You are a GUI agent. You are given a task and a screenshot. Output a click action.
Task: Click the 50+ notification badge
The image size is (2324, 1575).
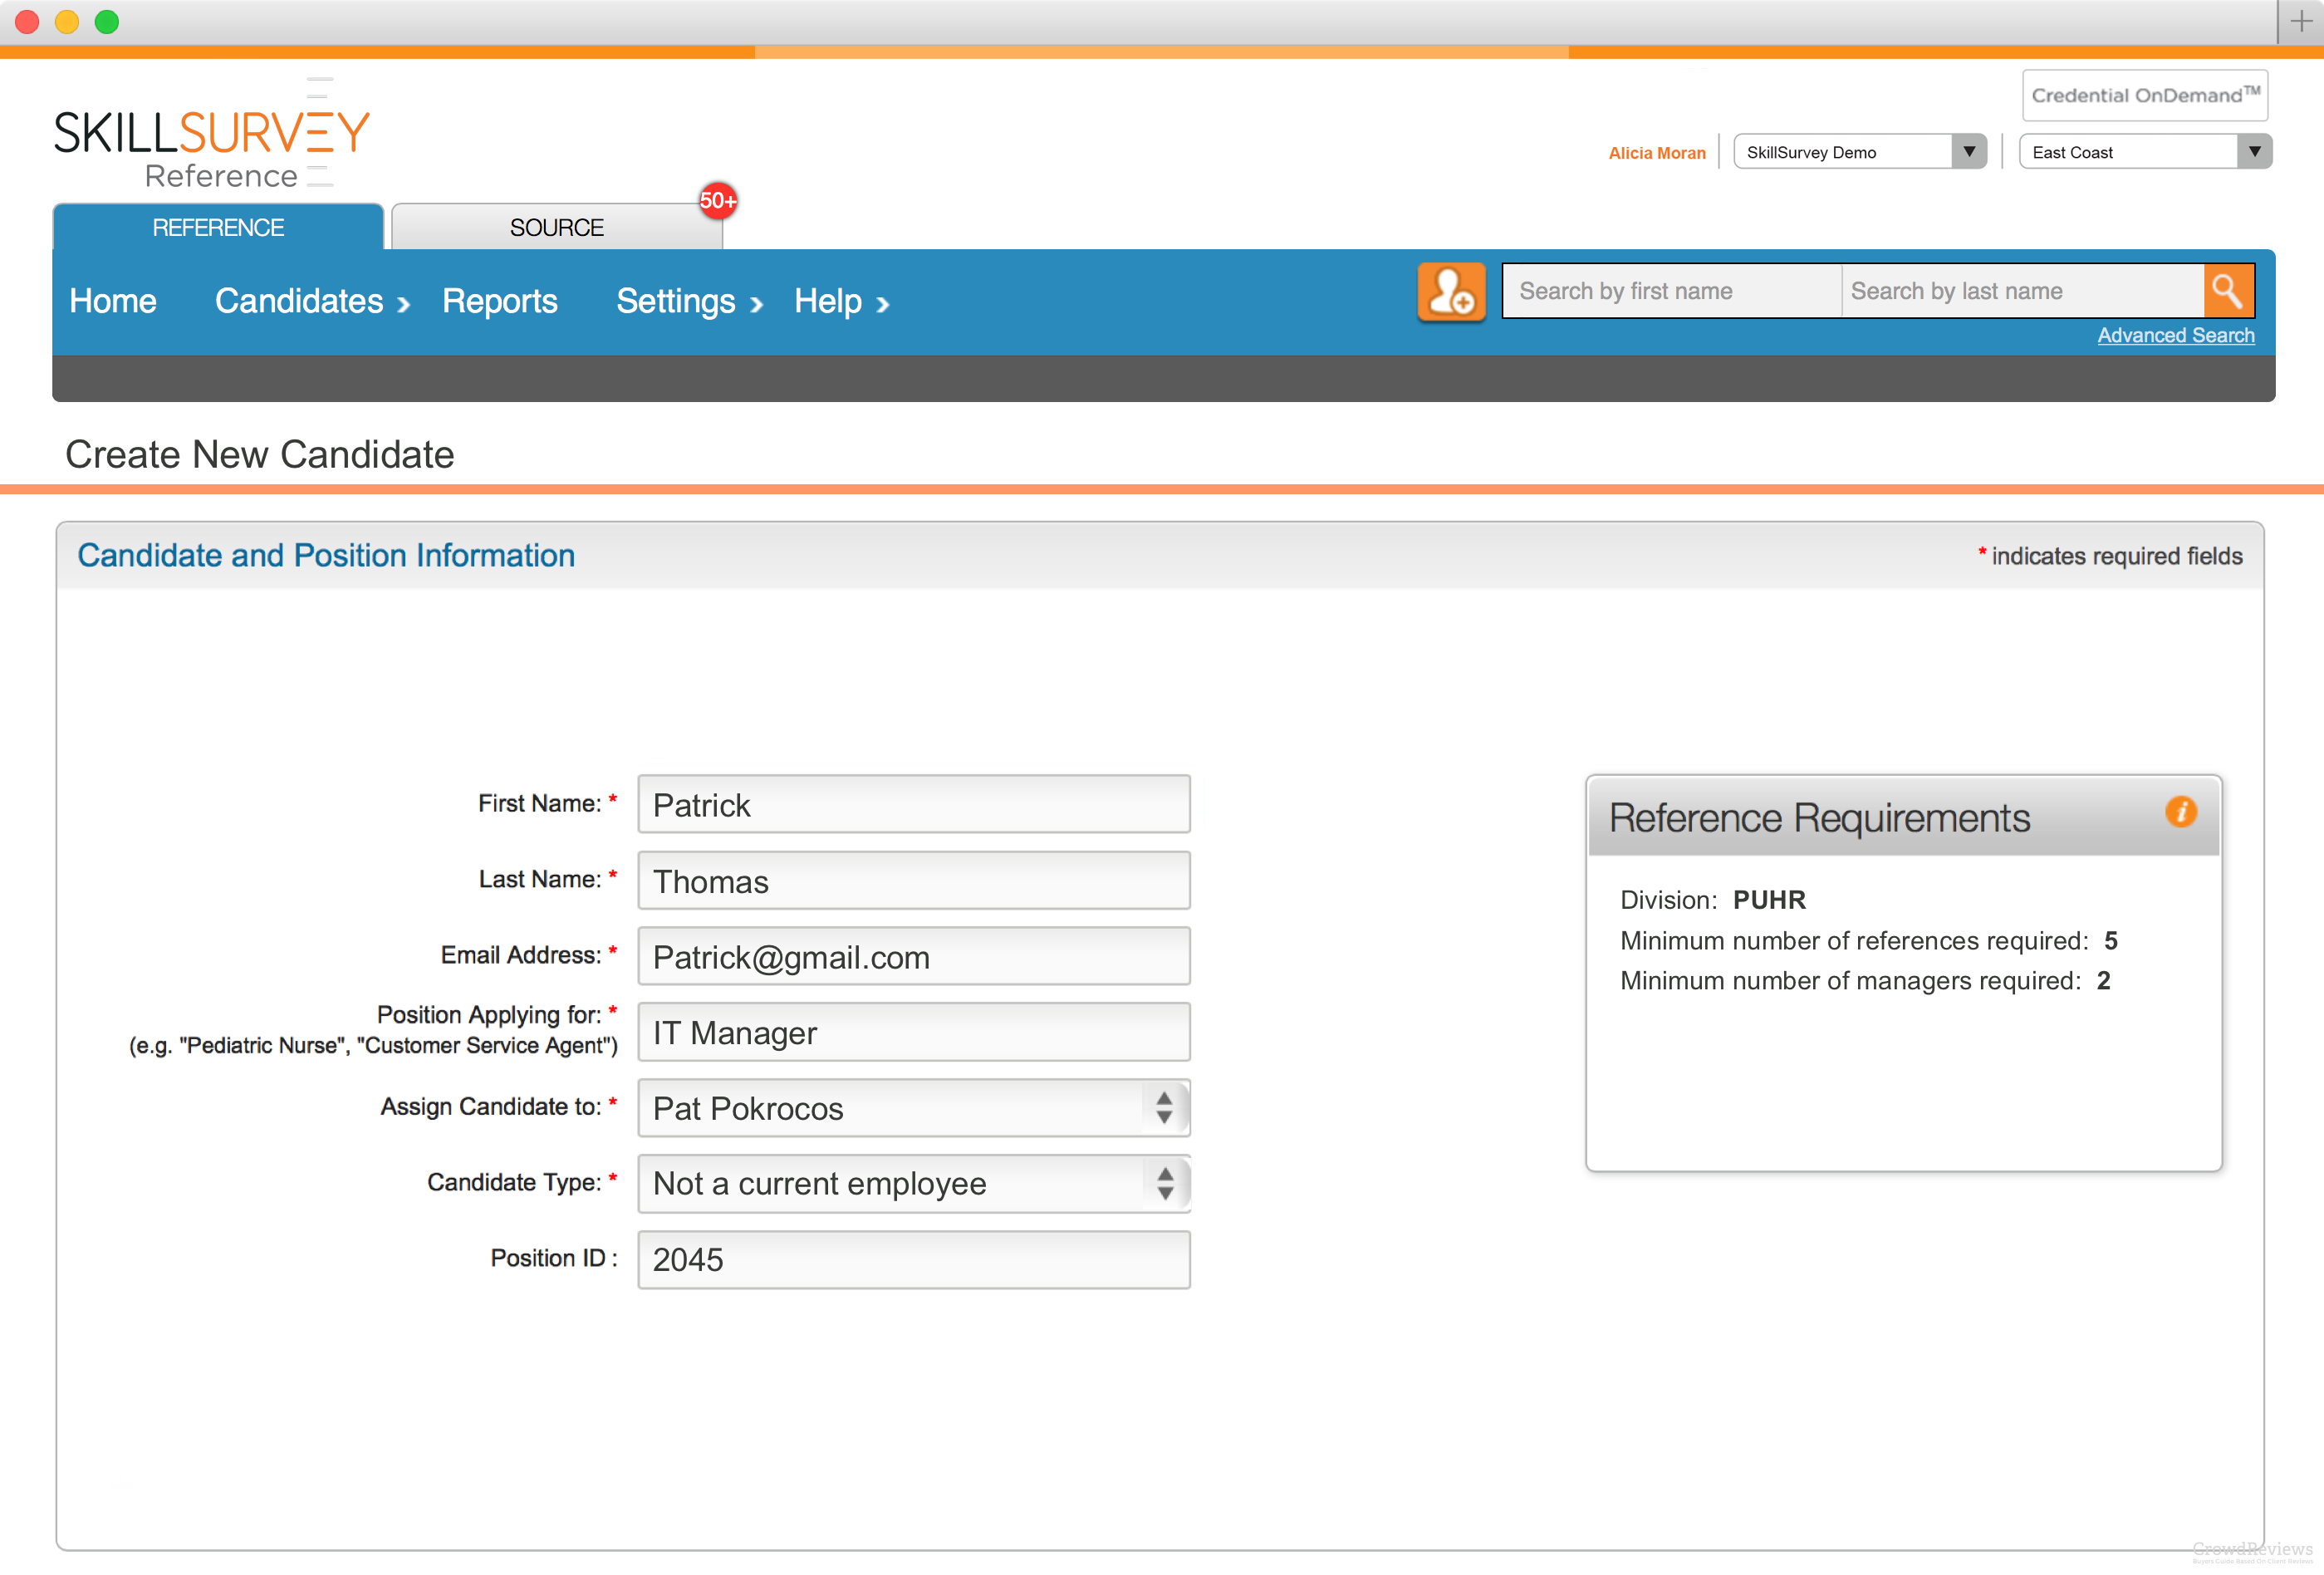[x=717, y=201]
